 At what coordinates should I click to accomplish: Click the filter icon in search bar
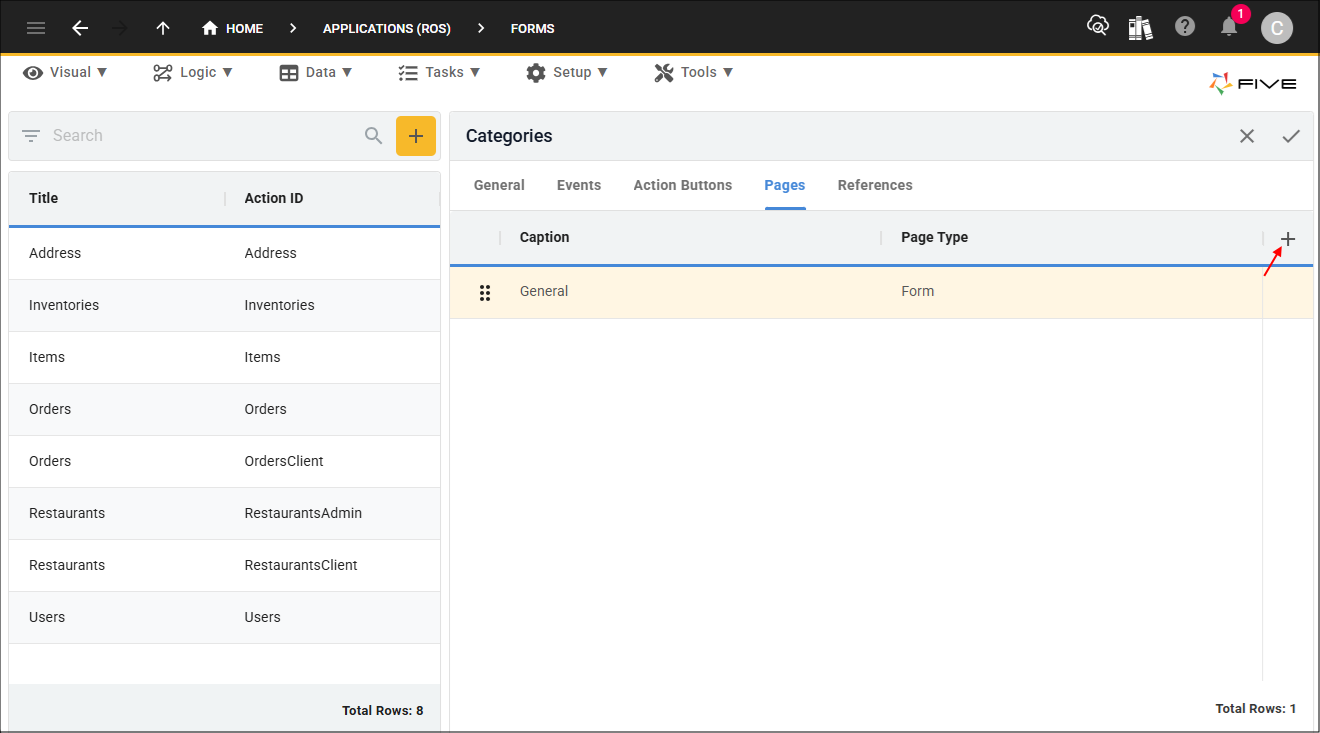[31, 136]
